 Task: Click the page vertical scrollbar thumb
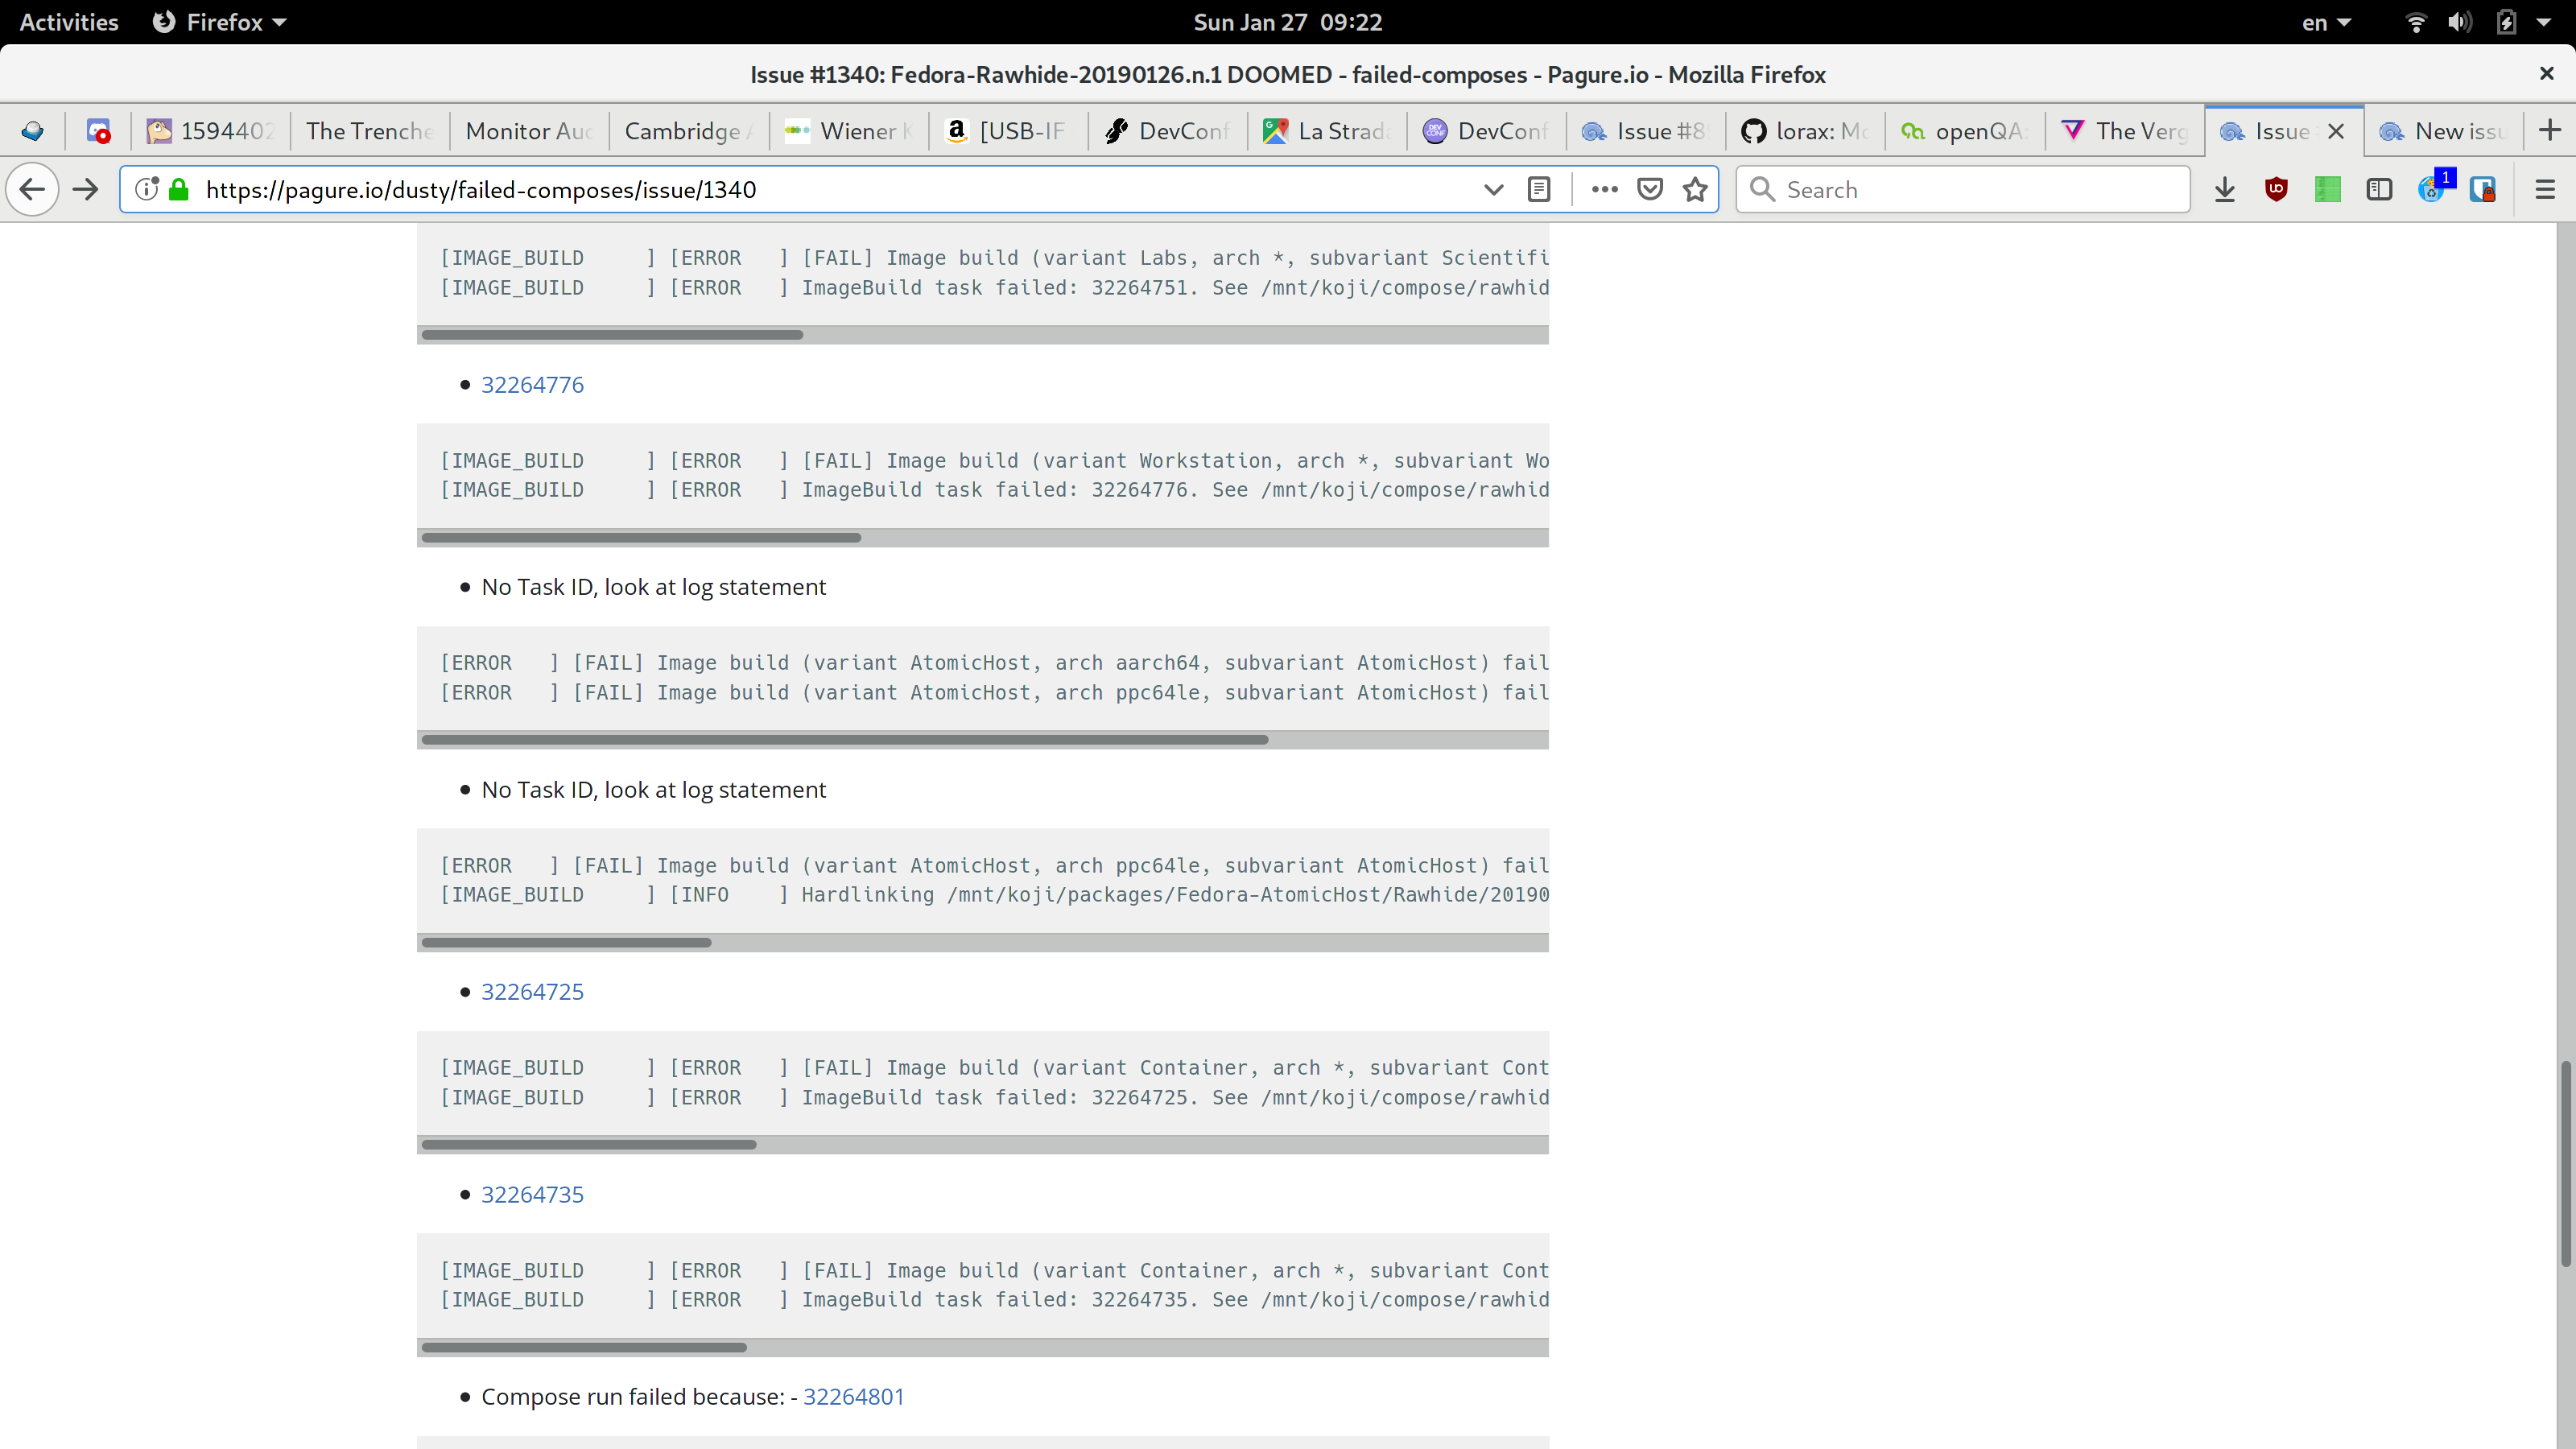pos(2566,1165)
